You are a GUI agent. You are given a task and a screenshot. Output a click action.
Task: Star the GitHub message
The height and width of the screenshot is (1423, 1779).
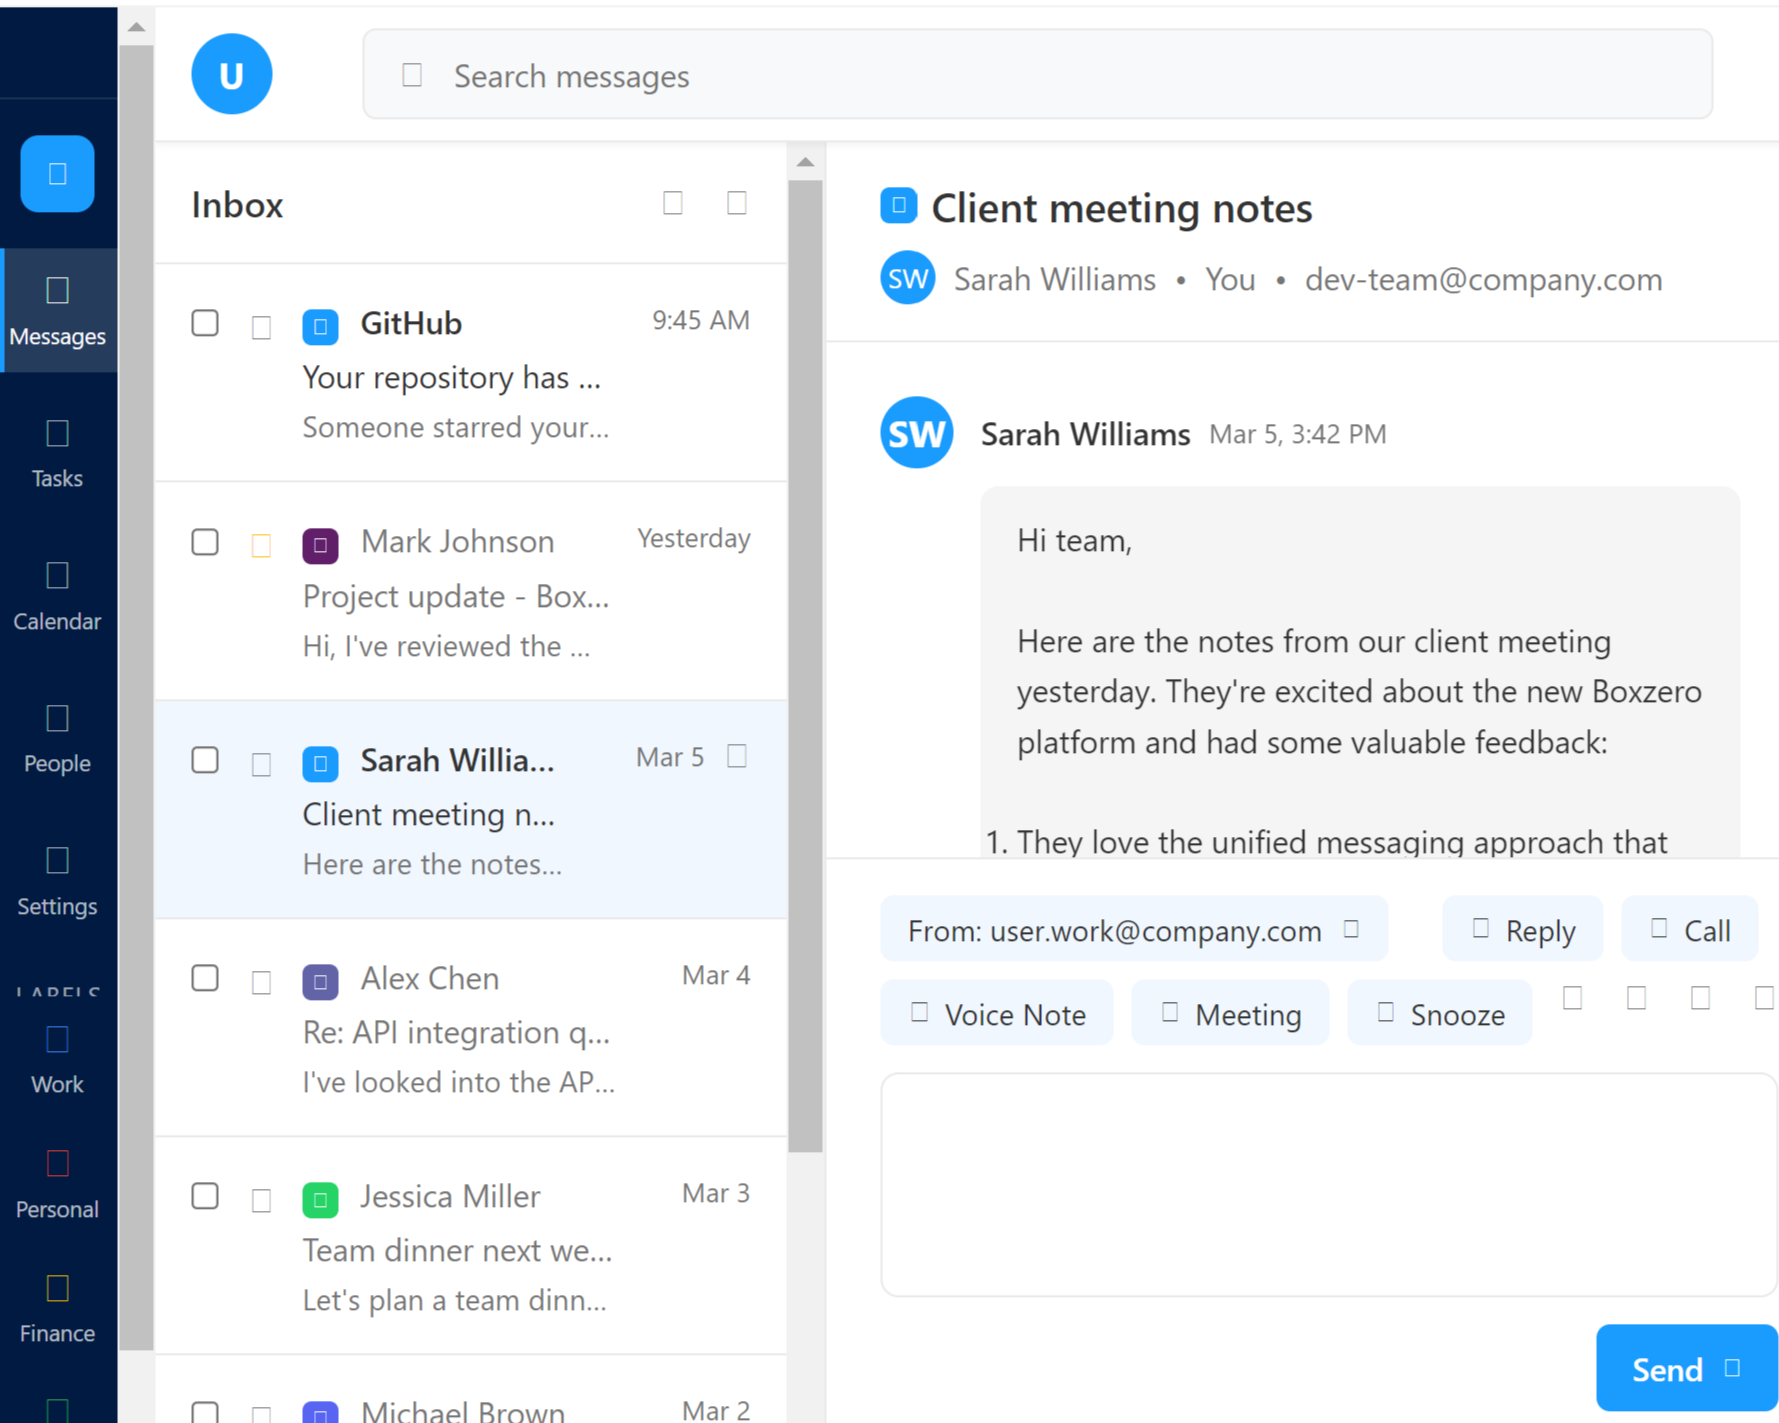[261, 327]
